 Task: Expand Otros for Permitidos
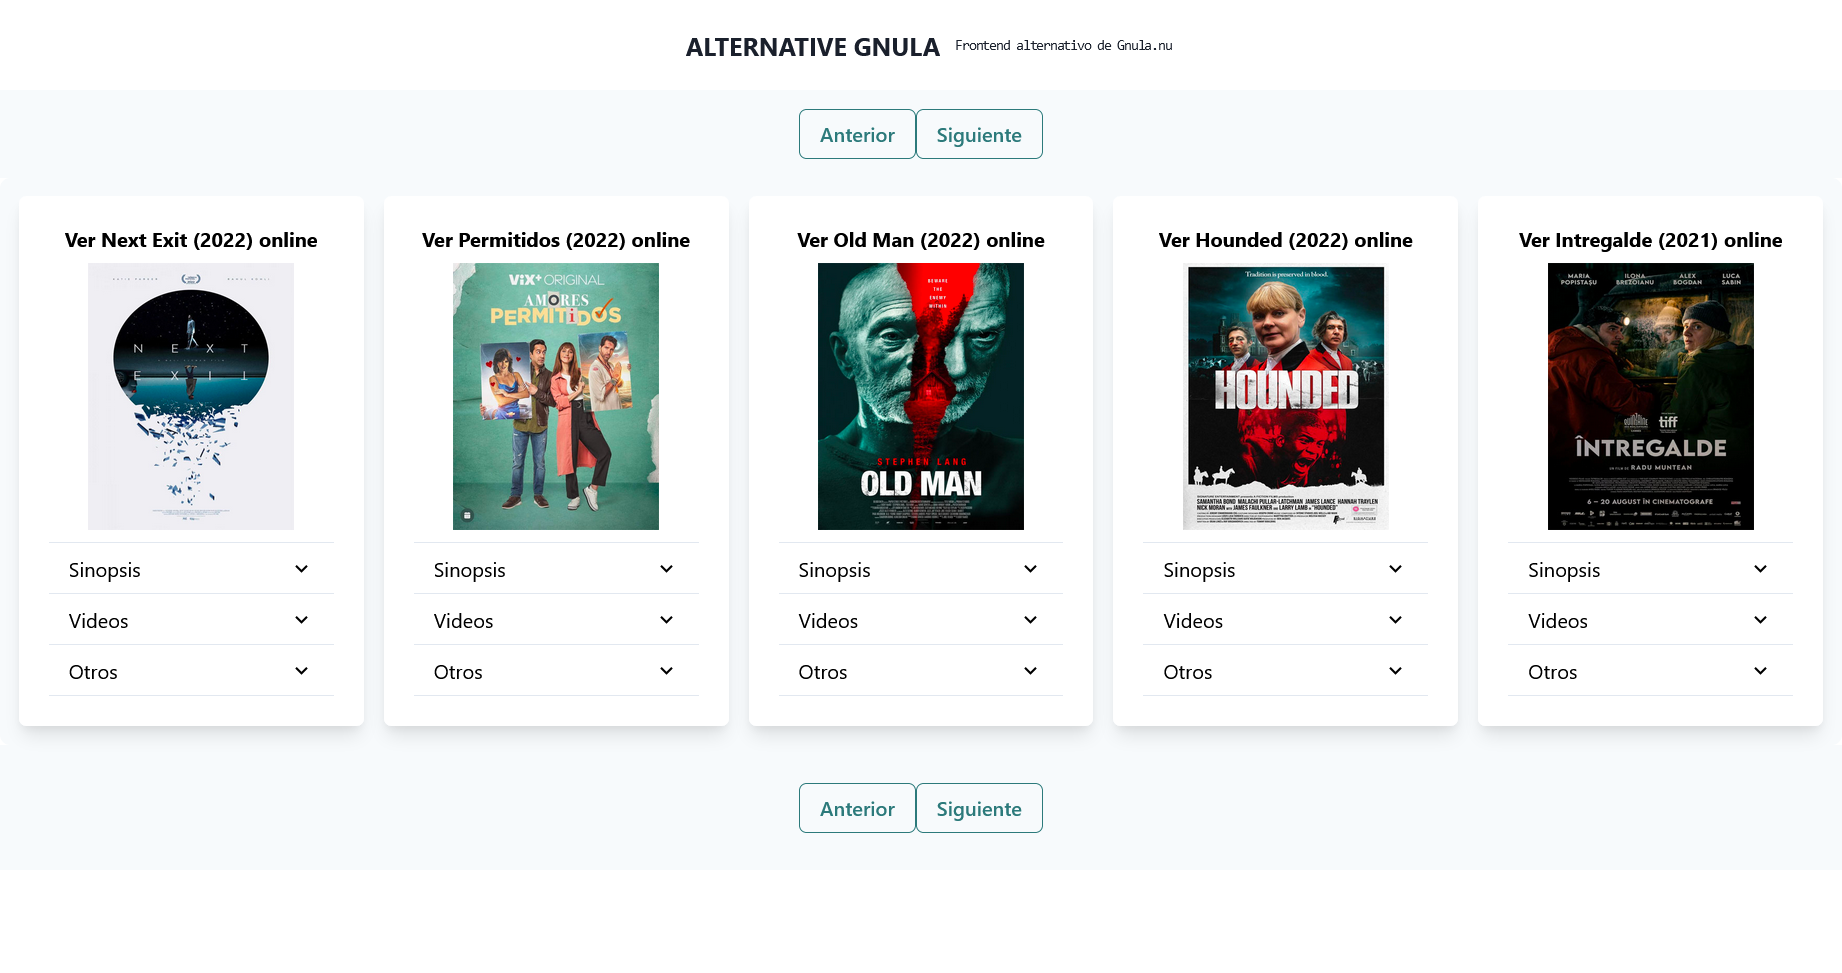pyautogui.click(x=556, y=671)
